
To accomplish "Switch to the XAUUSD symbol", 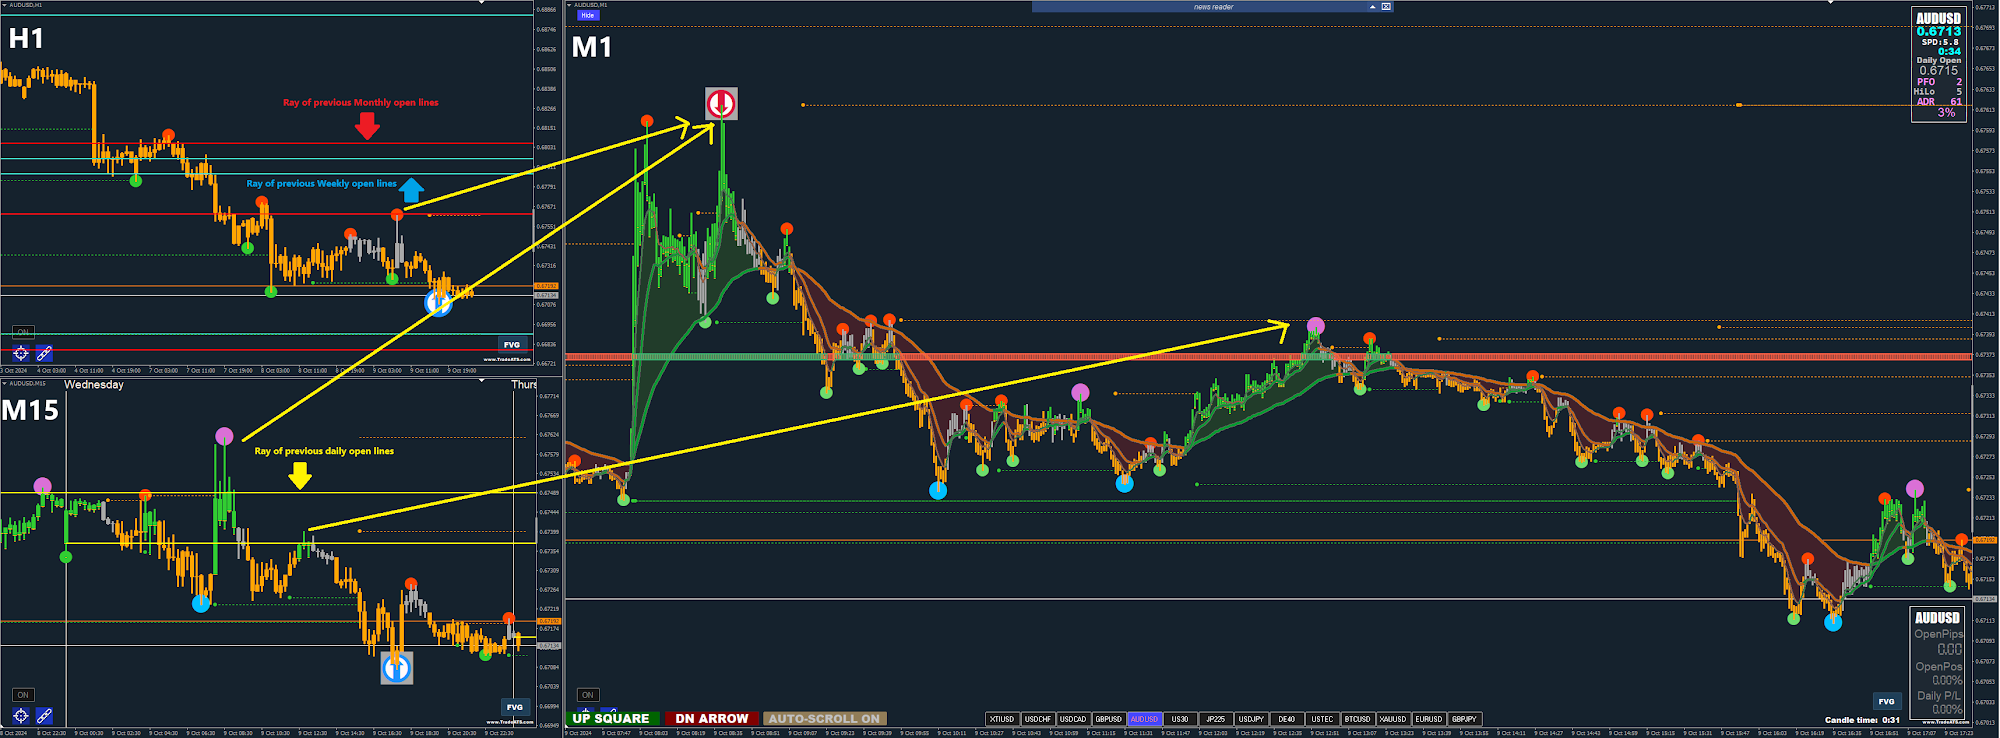I will 1393,719.
